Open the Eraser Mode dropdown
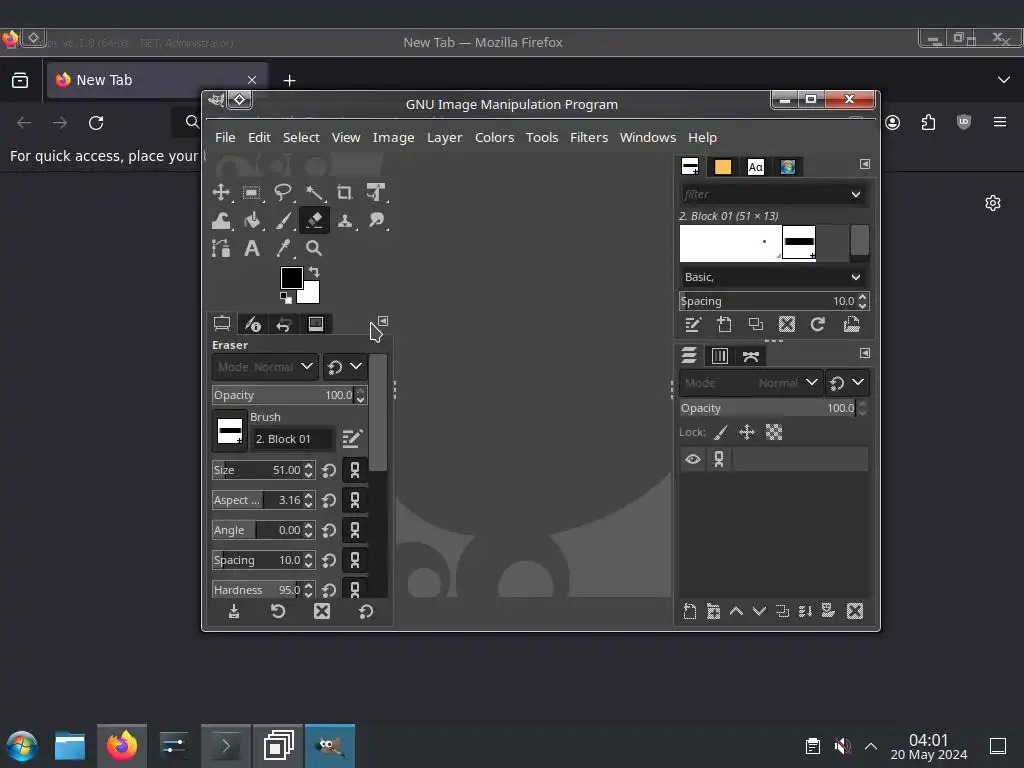This screenshot has width=1024, height=768. pyautogui.click(x=265, y=366)
